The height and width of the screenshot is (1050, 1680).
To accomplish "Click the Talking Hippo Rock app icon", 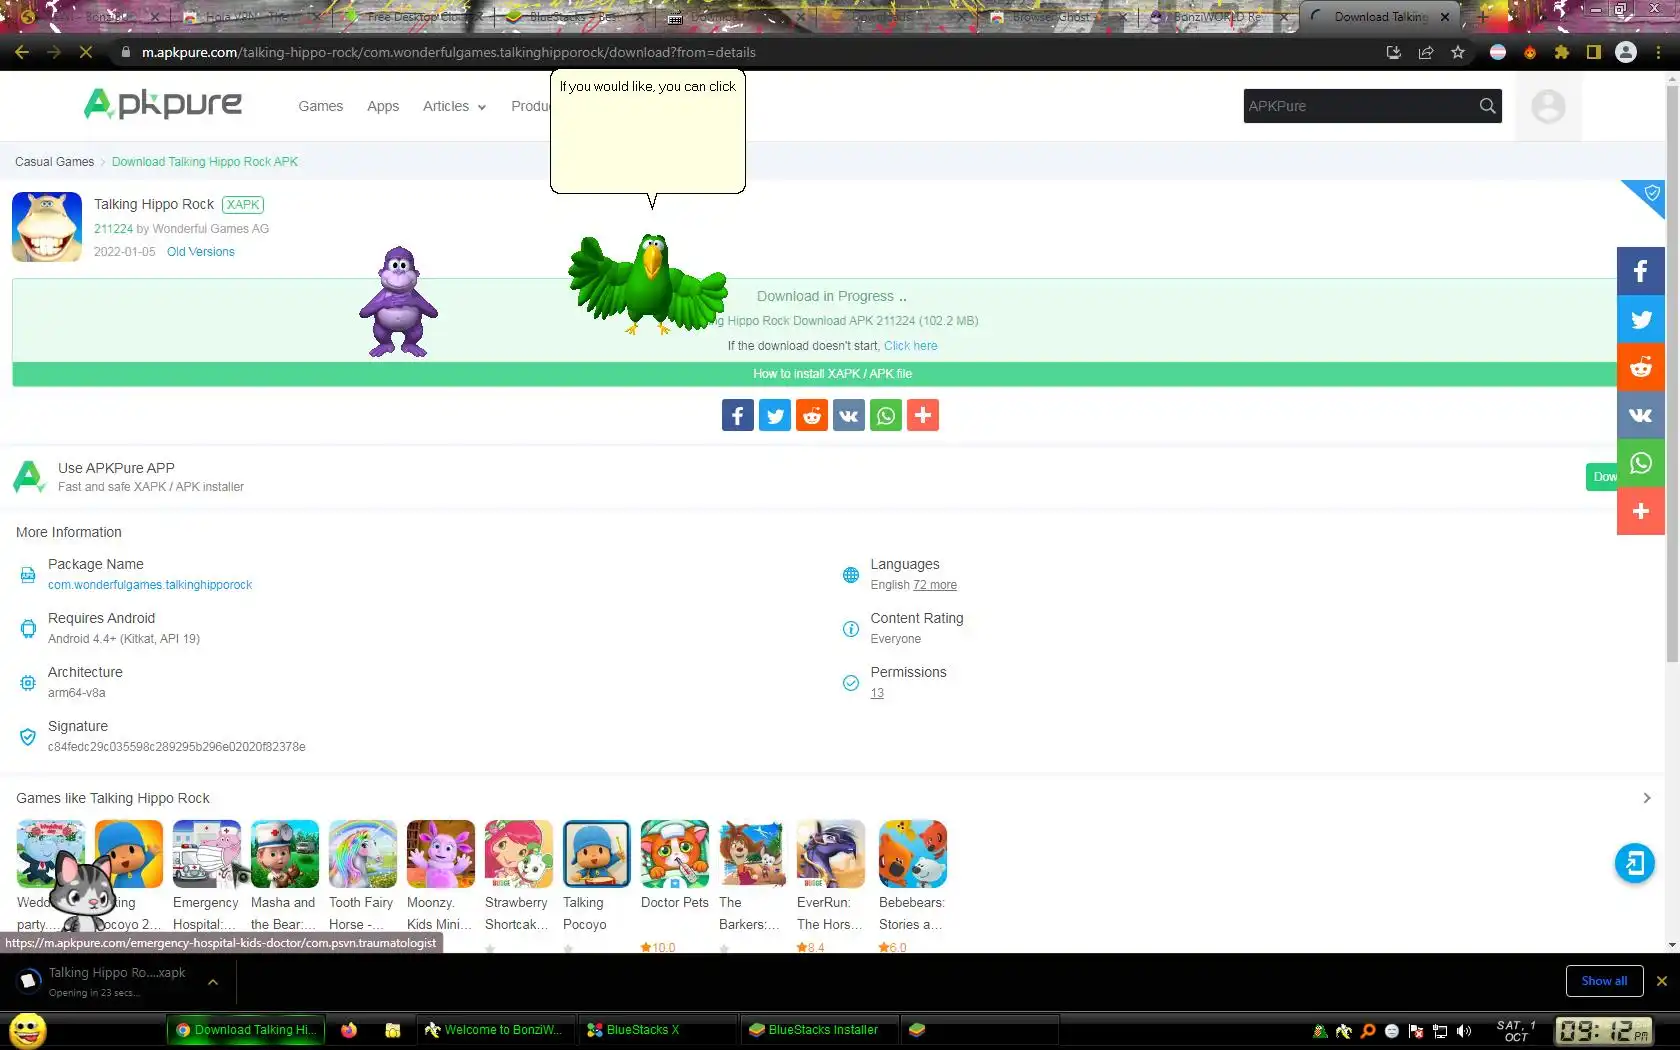I will [47, 227].
